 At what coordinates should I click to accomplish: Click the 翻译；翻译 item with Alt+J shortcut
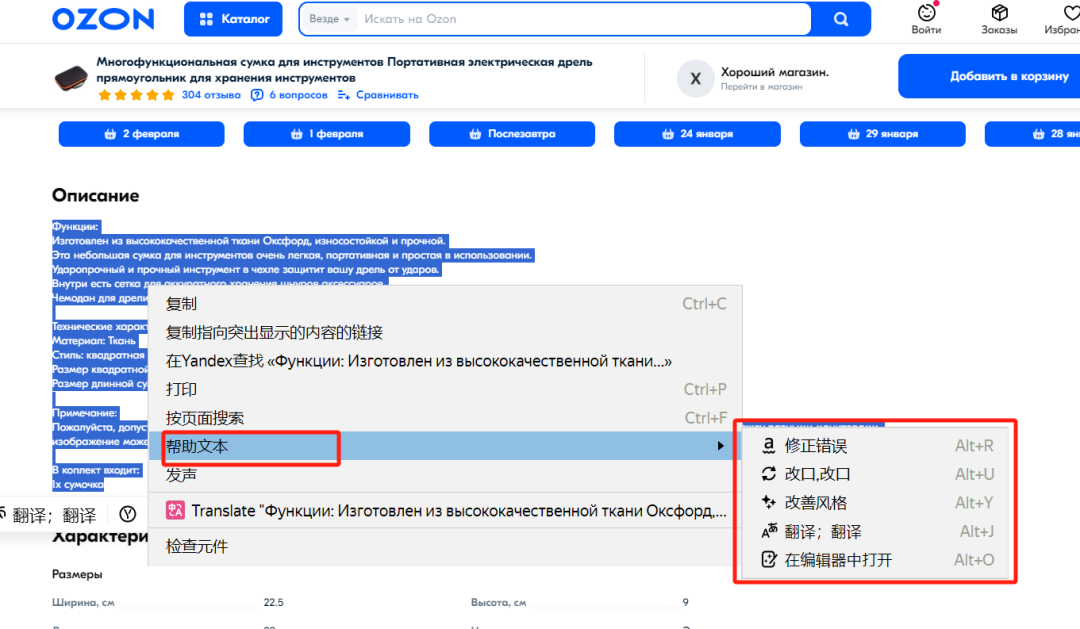(875, 531)
